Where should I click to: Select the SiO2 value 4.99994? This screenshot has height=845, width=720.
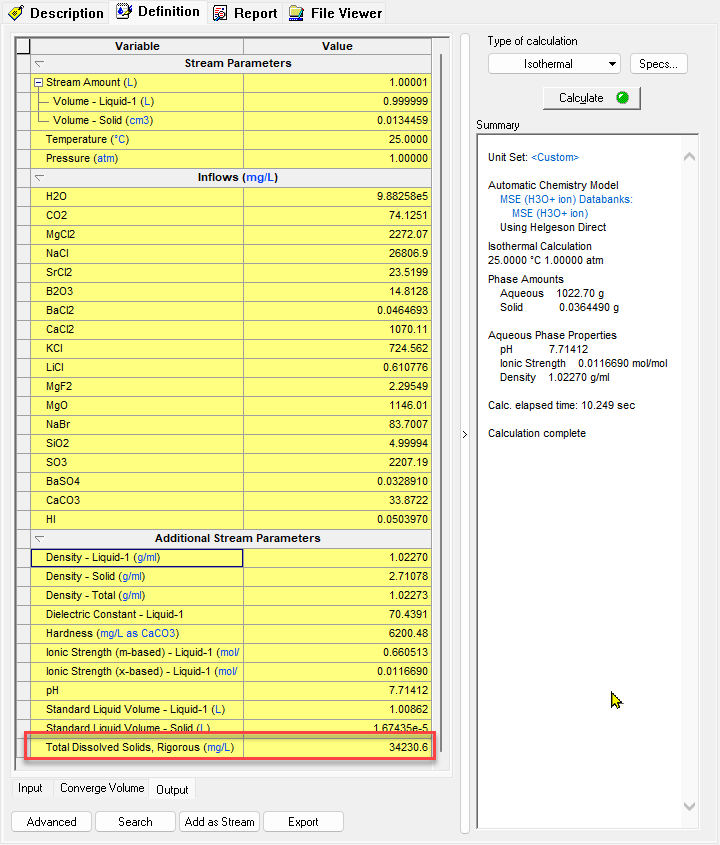point(337,444)
